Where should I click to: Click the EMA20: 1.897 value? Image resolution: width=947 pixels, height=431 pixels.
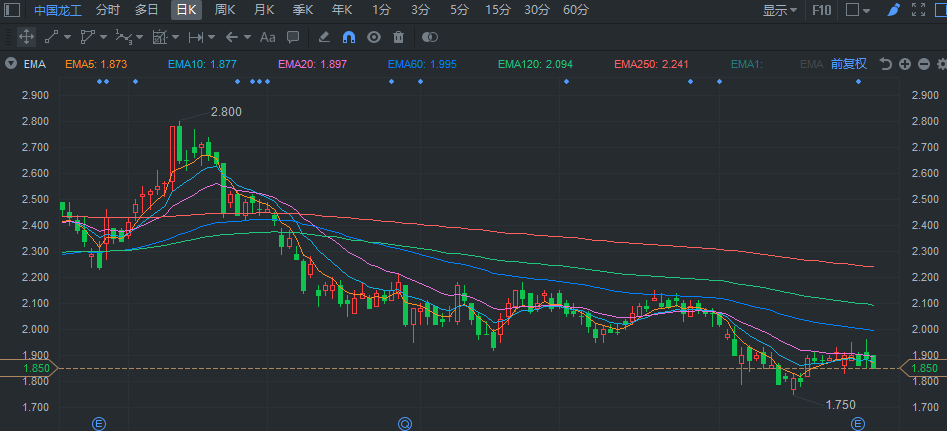click(x=312, y=64)
